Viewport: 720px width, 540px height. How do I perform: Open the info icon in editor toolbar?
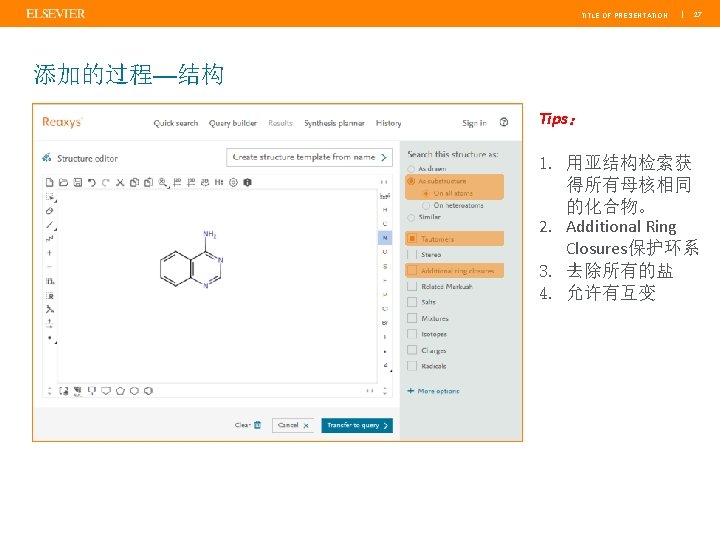click(248, 182)
